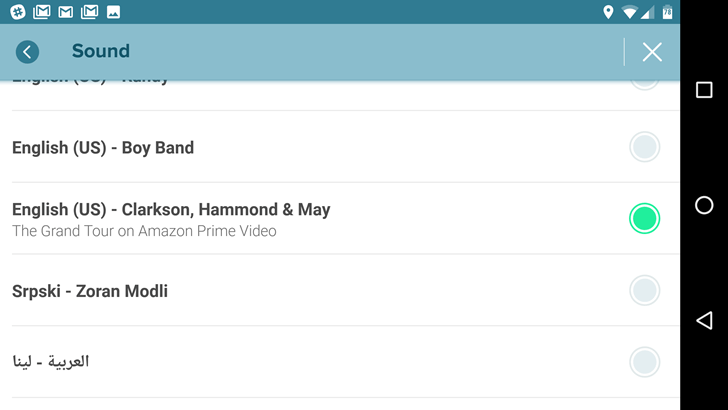Pick the Arabic language voice row text
Image resolution: width=728 pixels, height=410 pixels.
(51, 361)
